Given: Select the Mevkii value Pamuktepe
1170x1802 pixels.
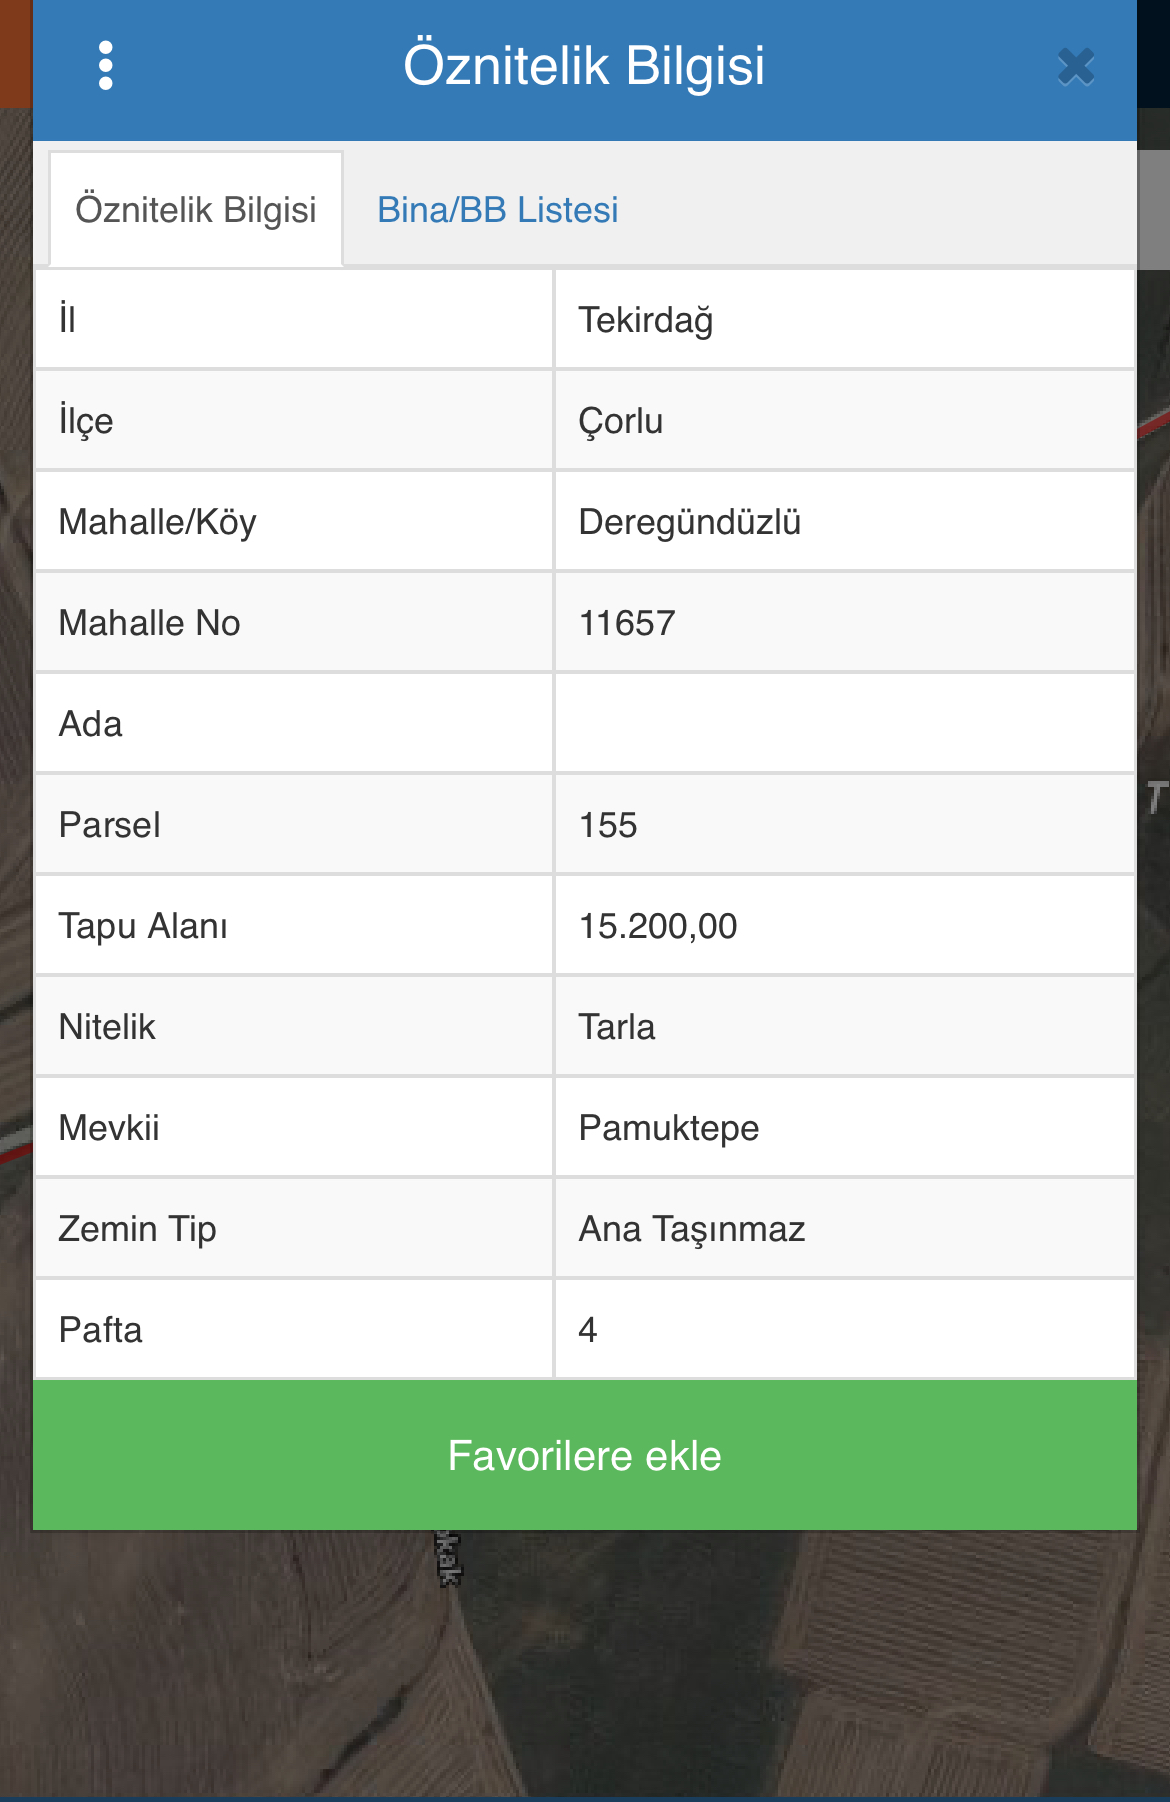Looking at the screenshot, I should [x=669, y=1128].
